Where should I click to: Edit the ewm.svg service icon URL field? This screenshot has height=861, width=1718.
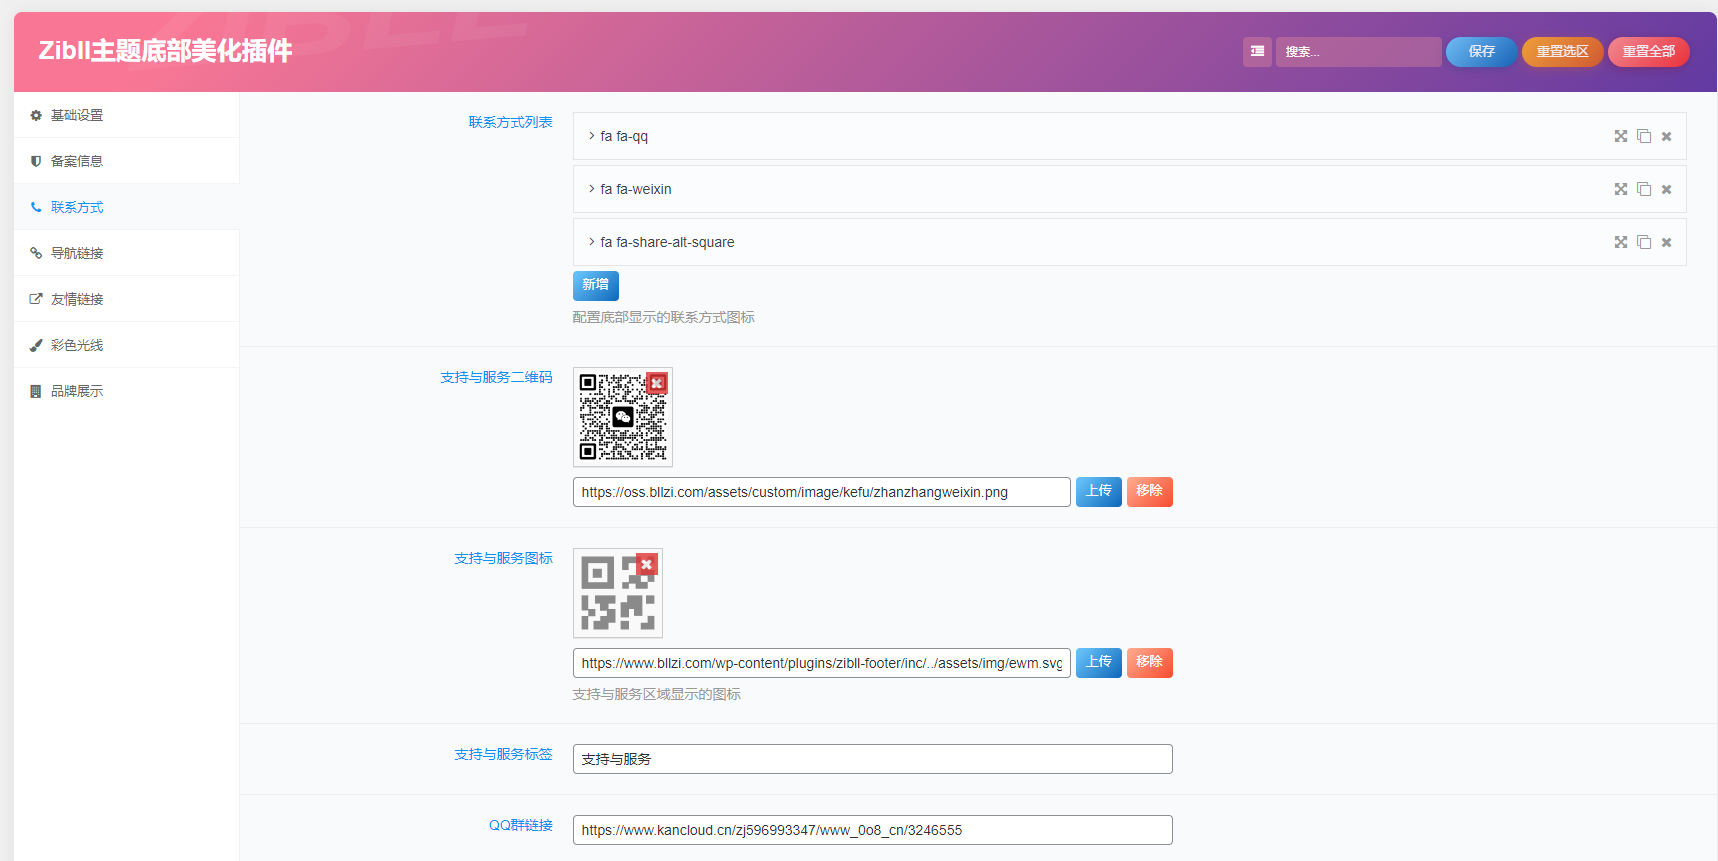822,663
